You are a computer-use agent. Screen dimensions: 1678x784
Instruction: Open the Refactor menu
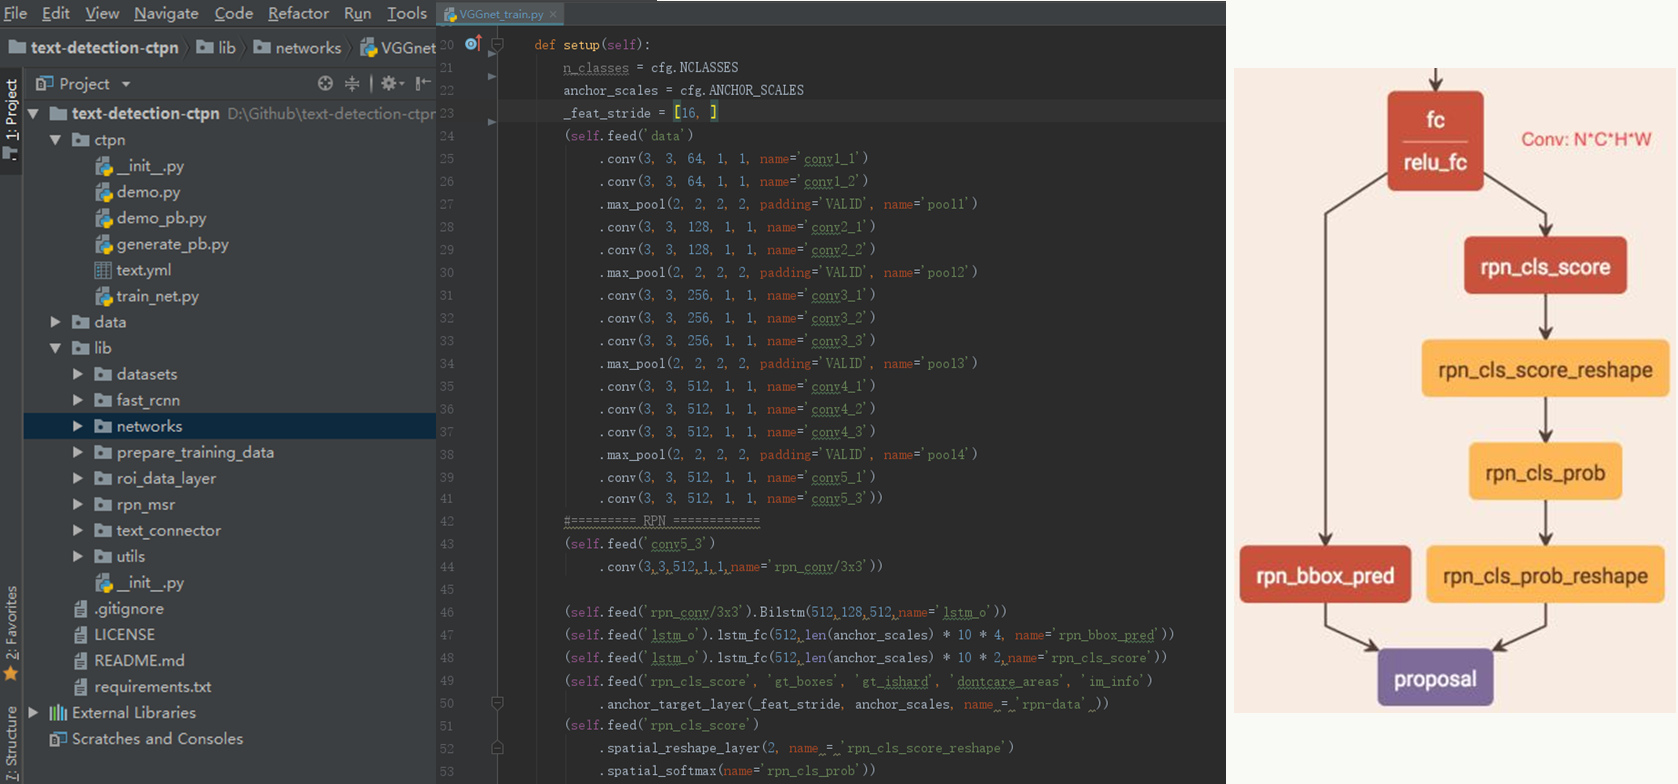pos(298,13)
